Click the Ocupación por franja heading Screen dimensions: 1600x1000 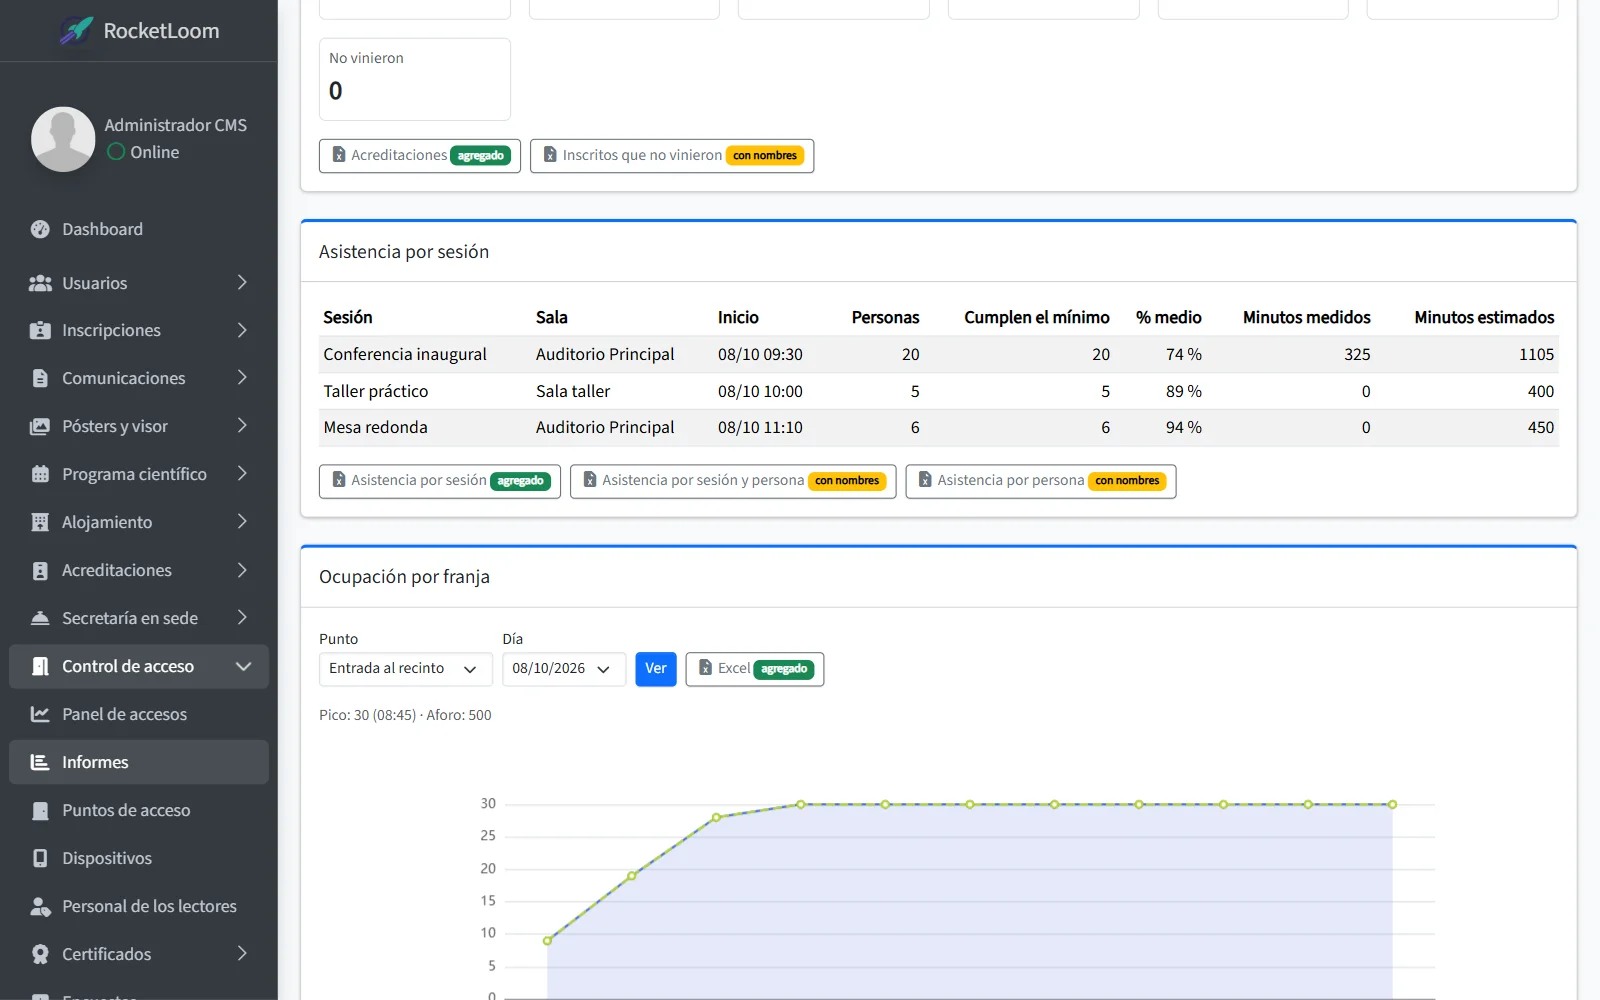tap(404, 577)
